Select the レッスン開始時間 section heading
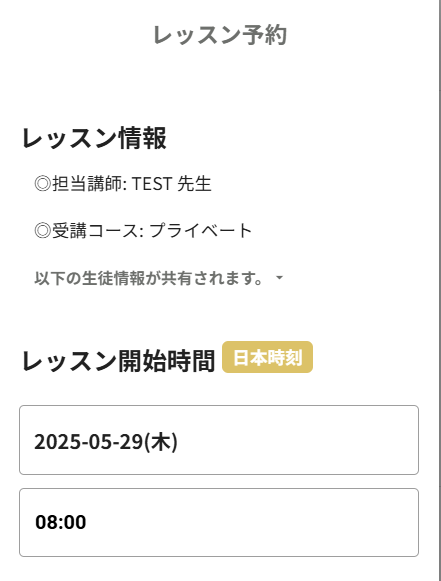Screen dimensions: 441x581 (x=118, y=361)
